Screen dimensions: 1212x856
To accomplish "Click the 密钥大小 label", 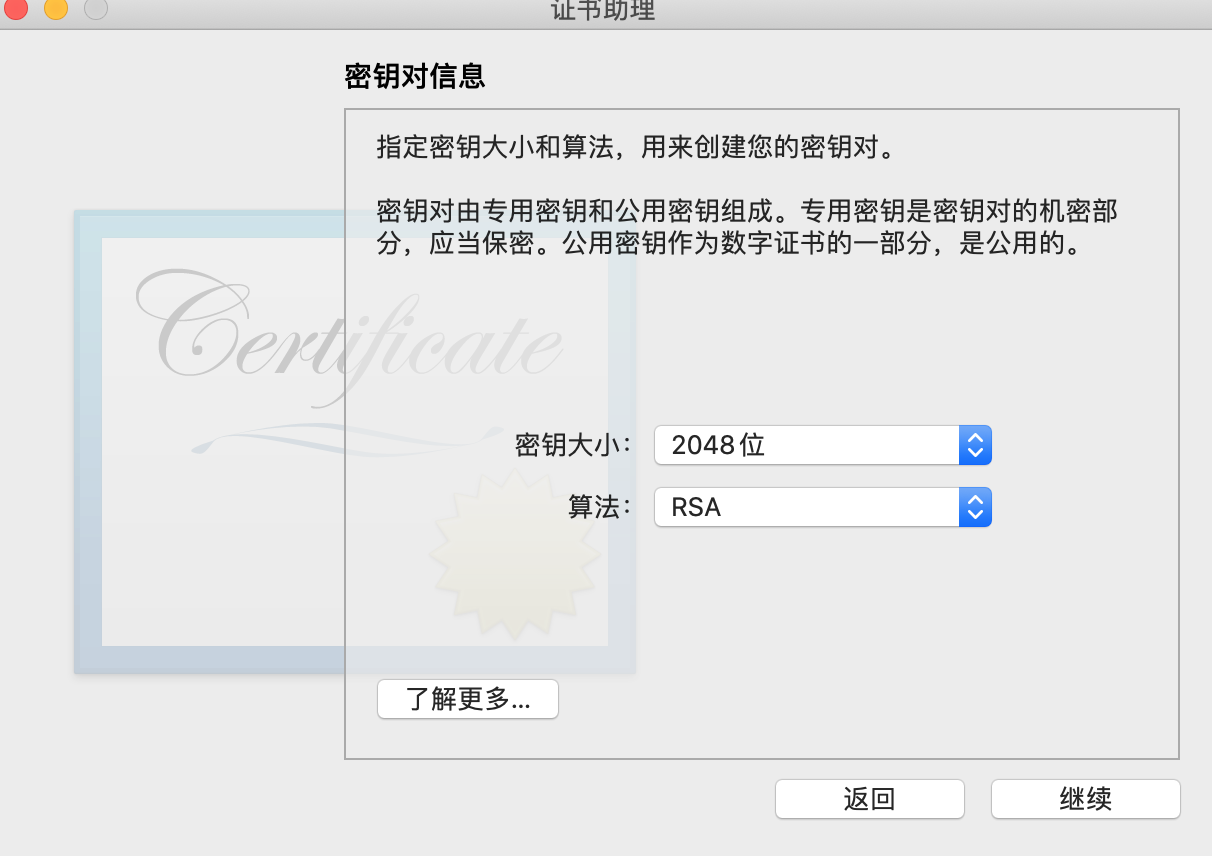I will point(574,445).
